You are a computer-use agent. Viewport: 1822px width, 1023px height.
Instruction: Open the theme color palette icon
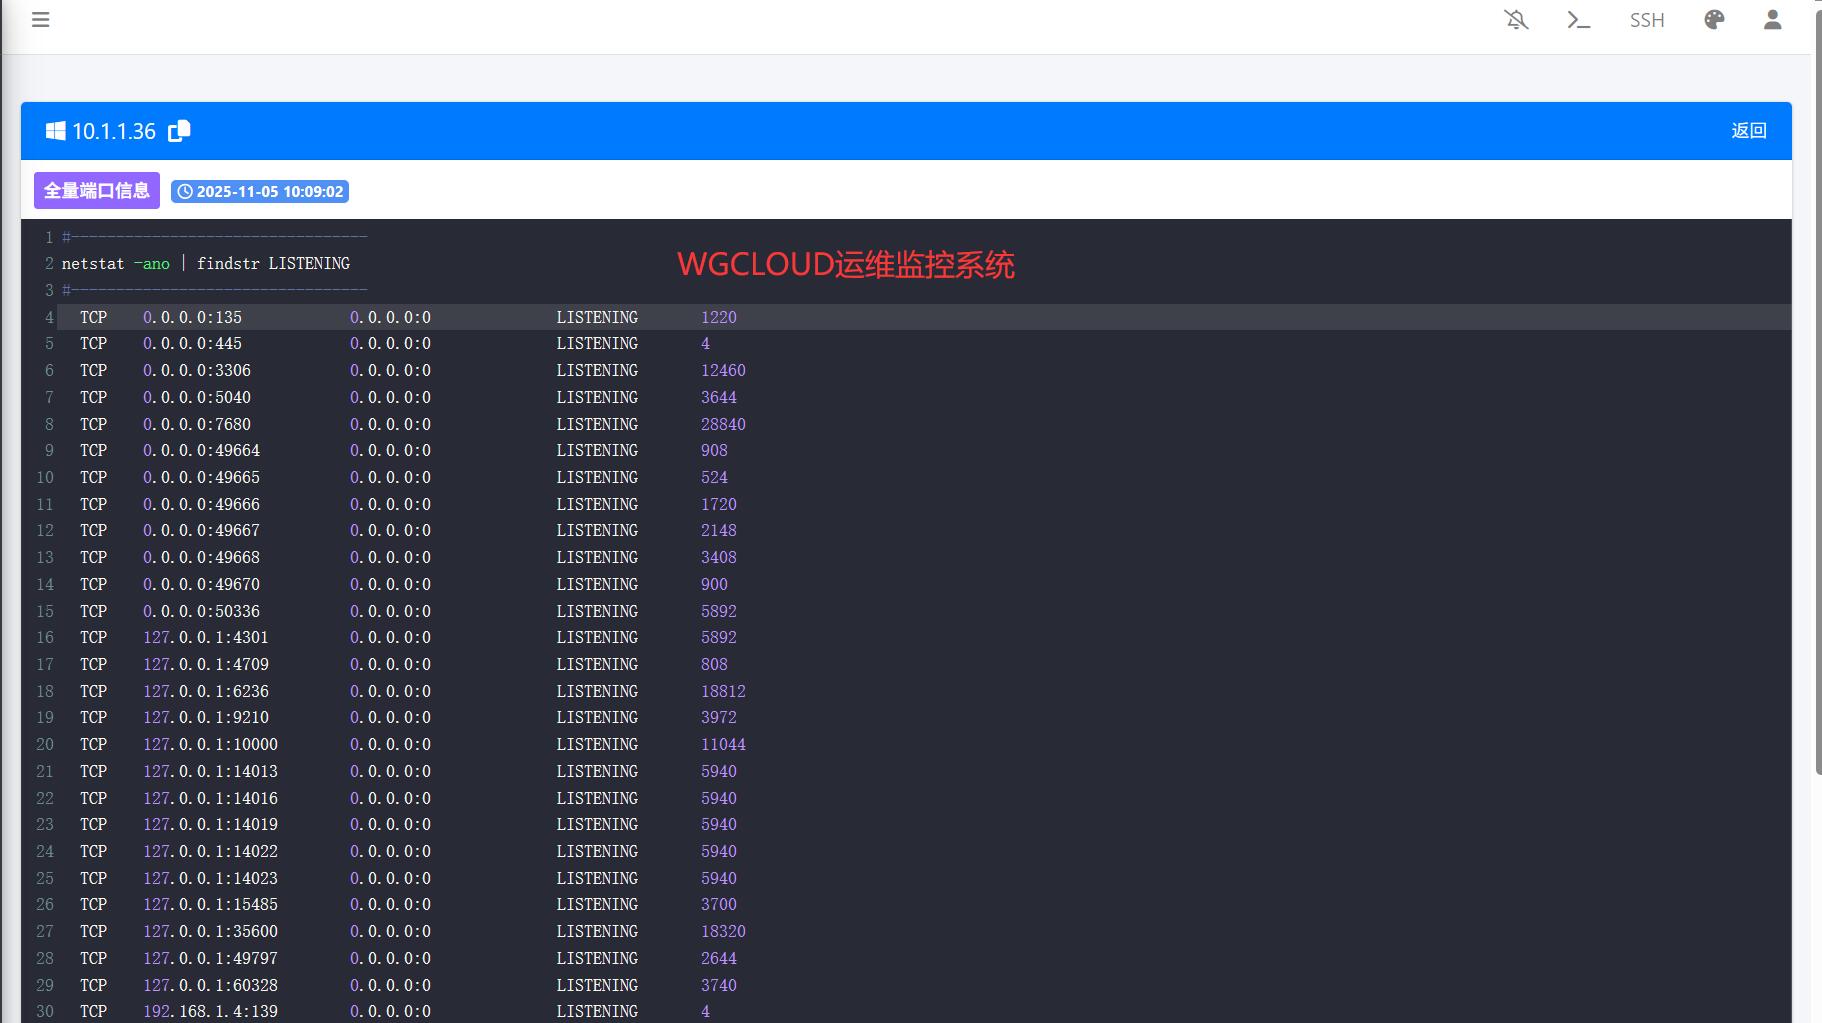click(1714, 20)
